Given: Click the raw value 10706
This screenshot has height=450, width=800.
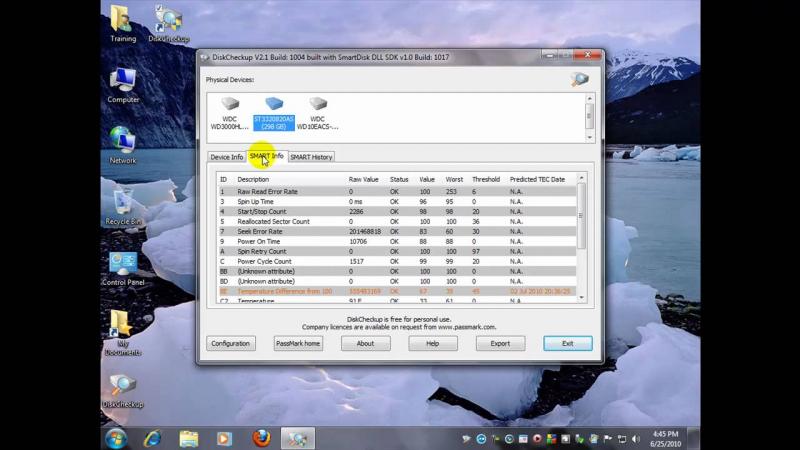Looking at the screenshot, I should (x=358, y=241).
